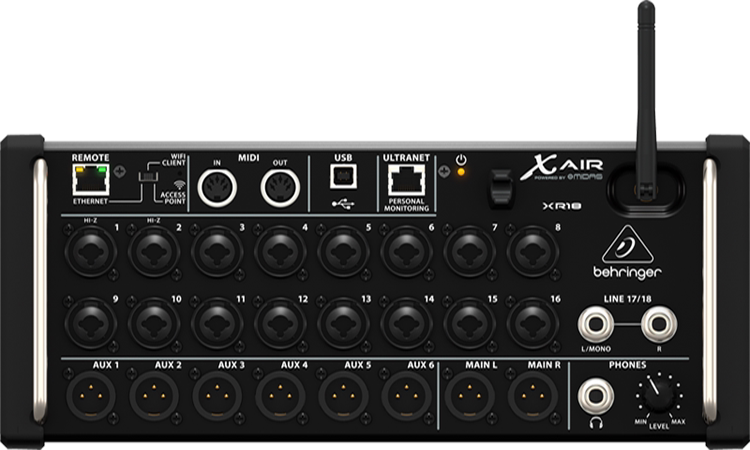Click combo input jack 13
750x450 pixels.
click(x=343, y=323)
